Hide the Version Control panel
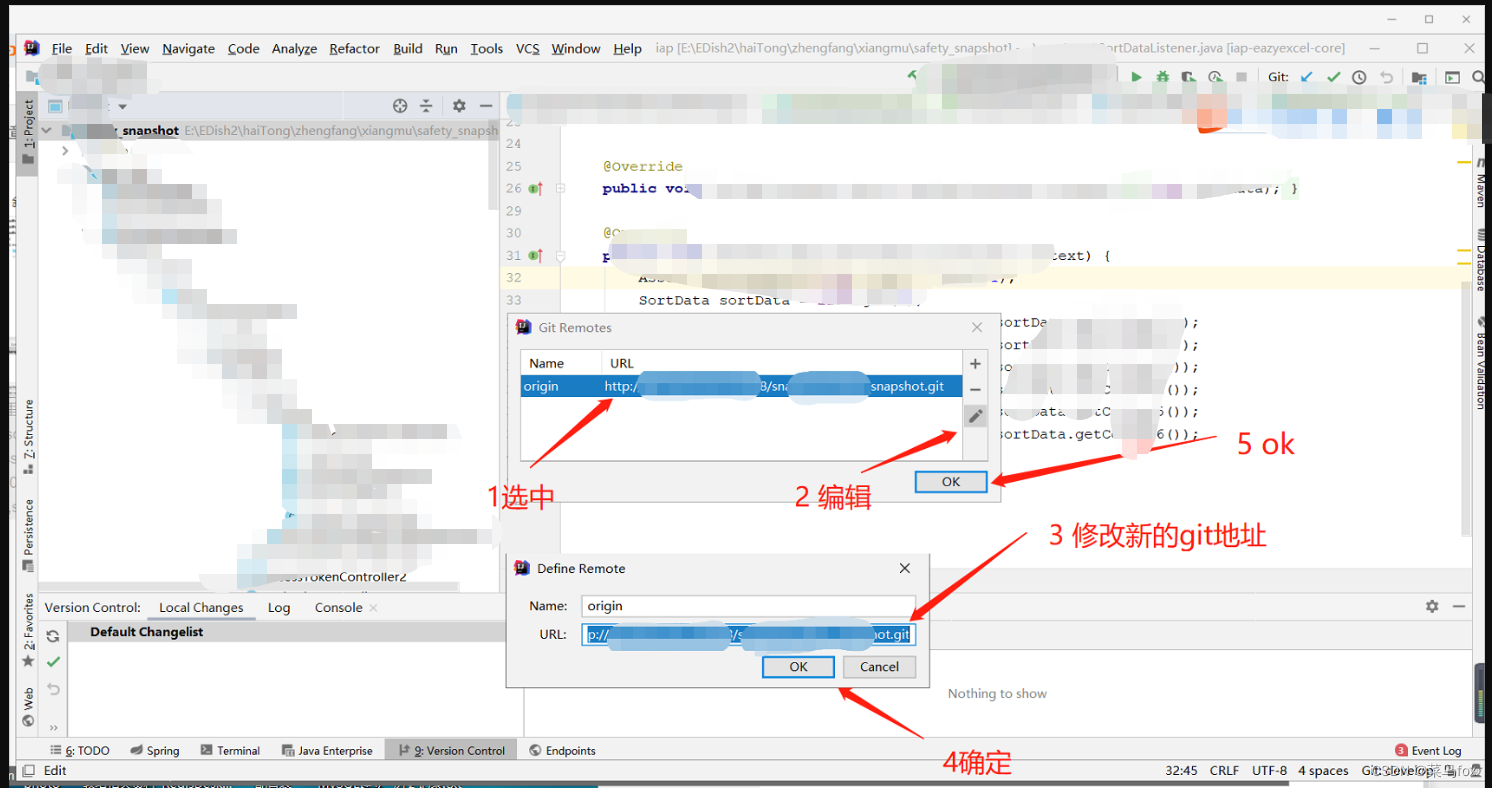This screenshot has width=1492, height=788. (x=1460, y=606)
